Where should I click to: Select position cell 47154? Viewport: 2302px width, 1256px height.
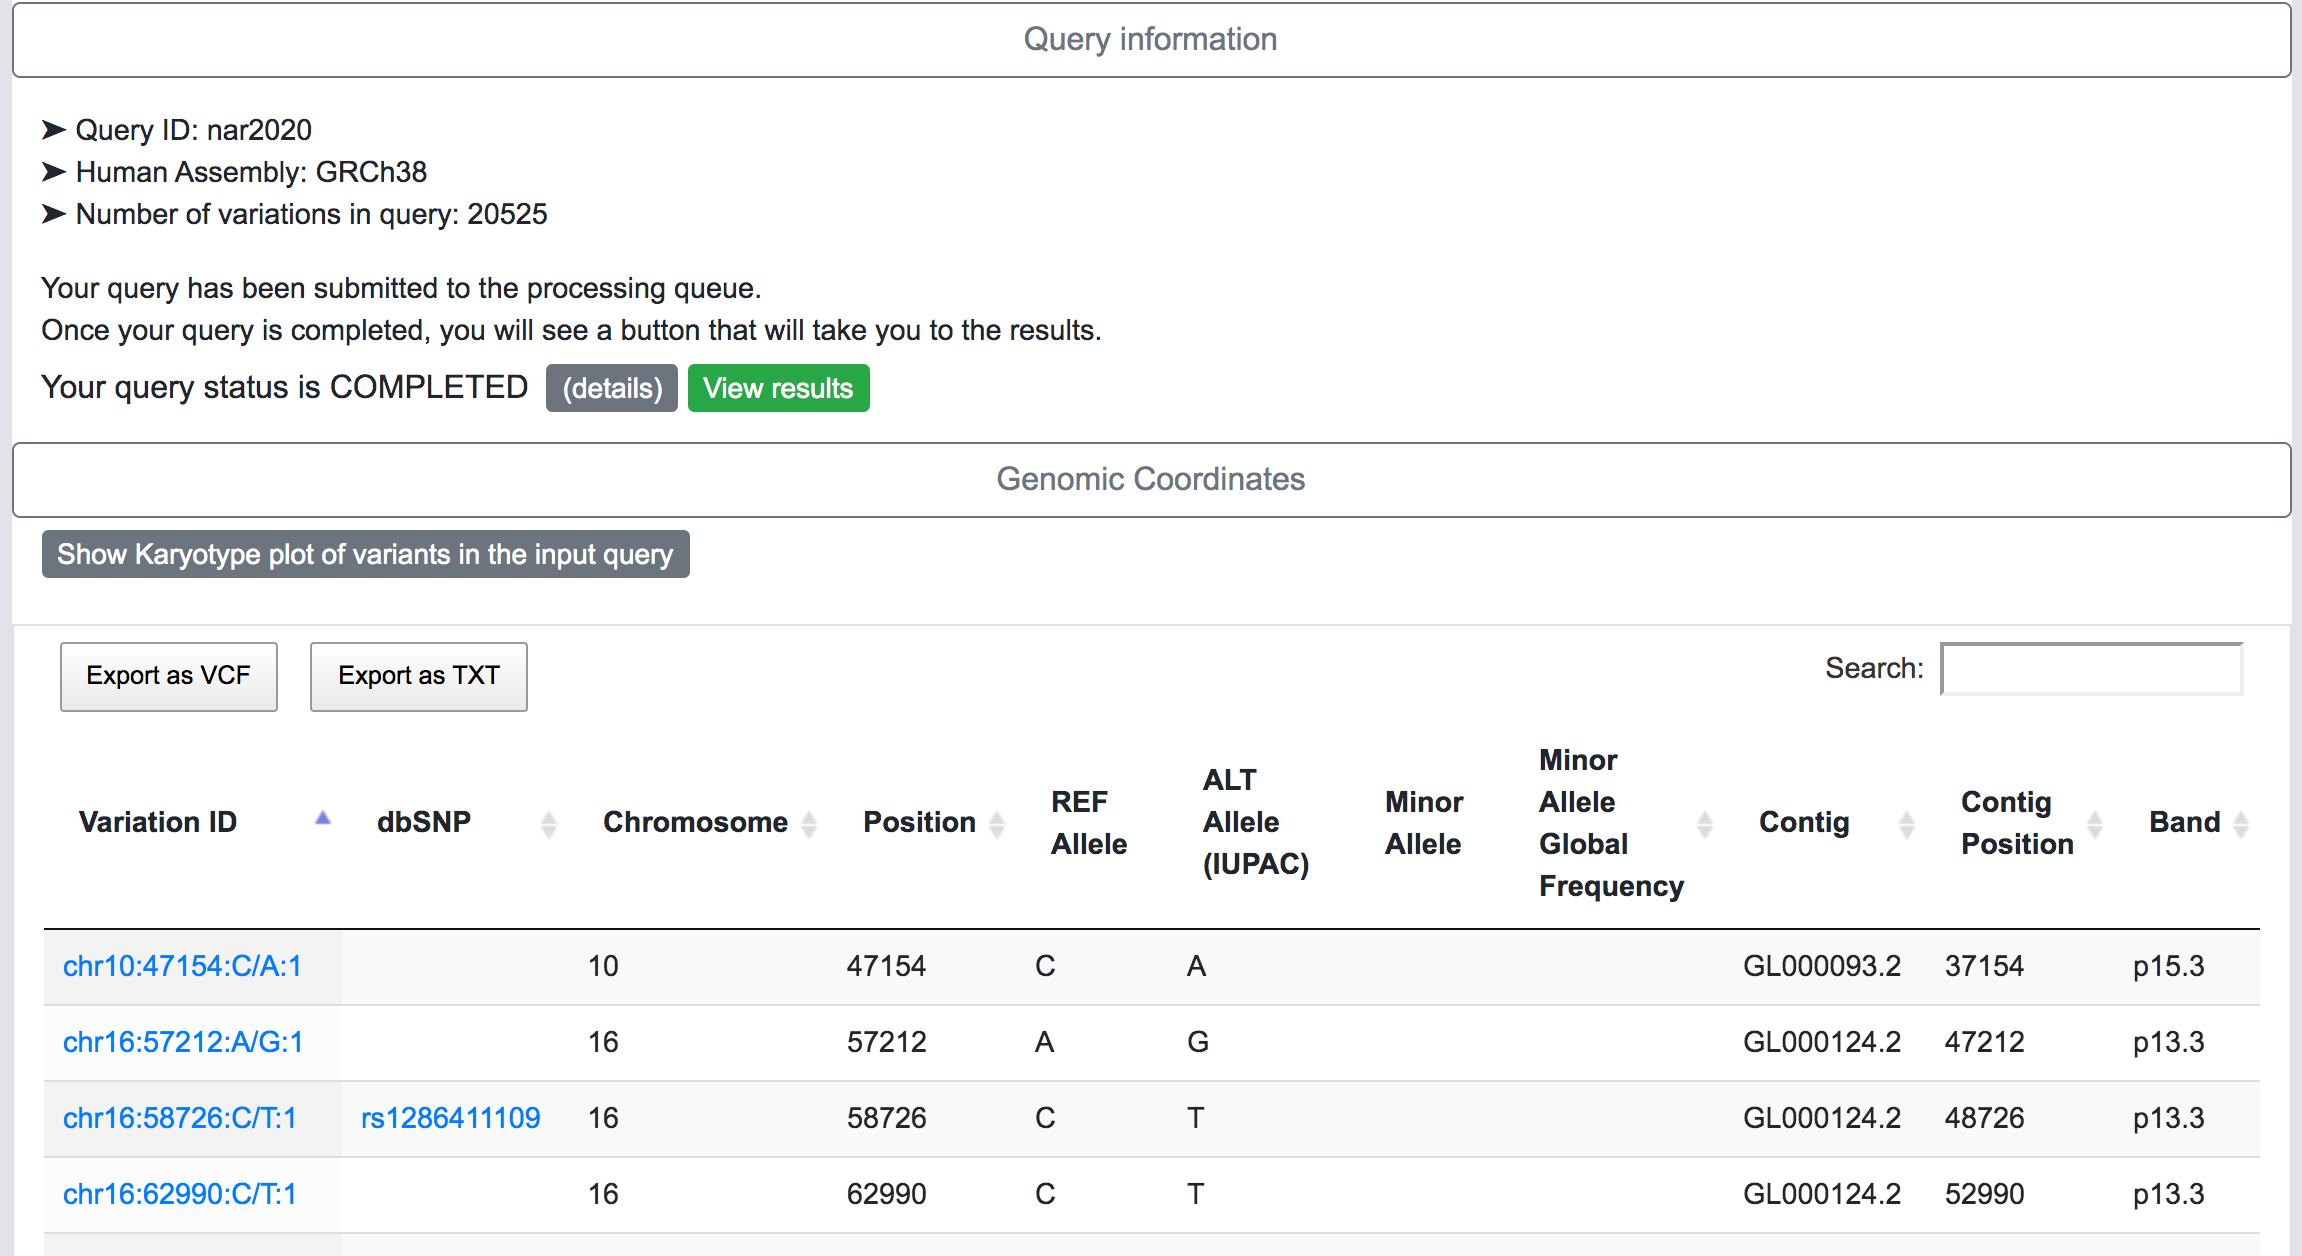point(886,966)
